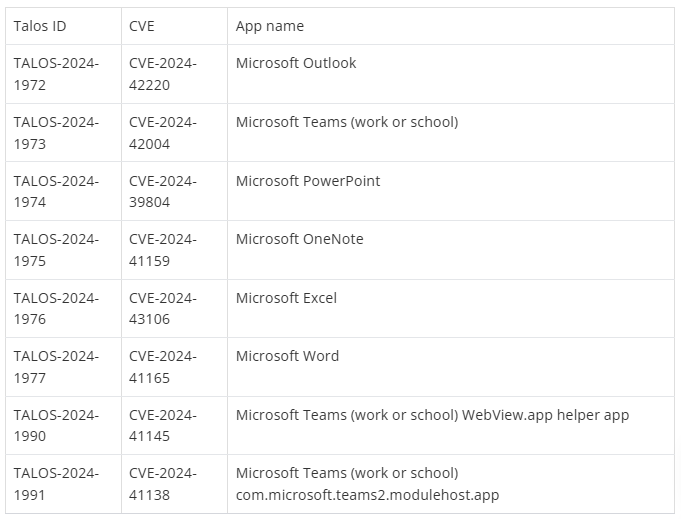Viewport: 681px width, 519px height.
Task: Click CVE-2024-43106 cell
Action: tap(163, 308)
